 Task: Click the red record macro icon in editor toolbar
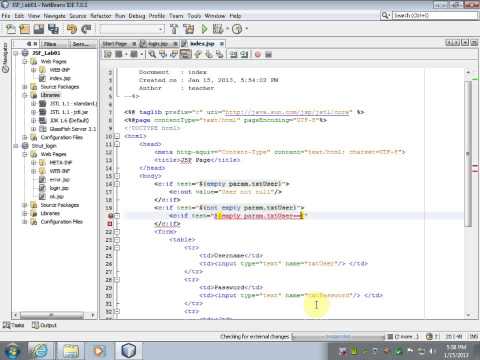click(257, 54)
